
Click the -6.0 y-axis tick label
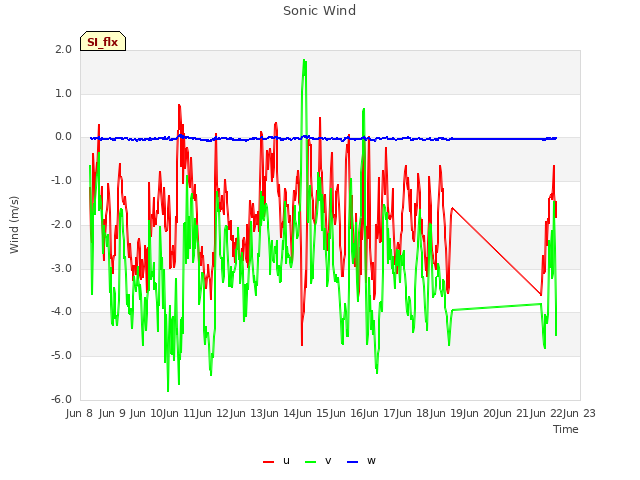(x=61, y=399)
